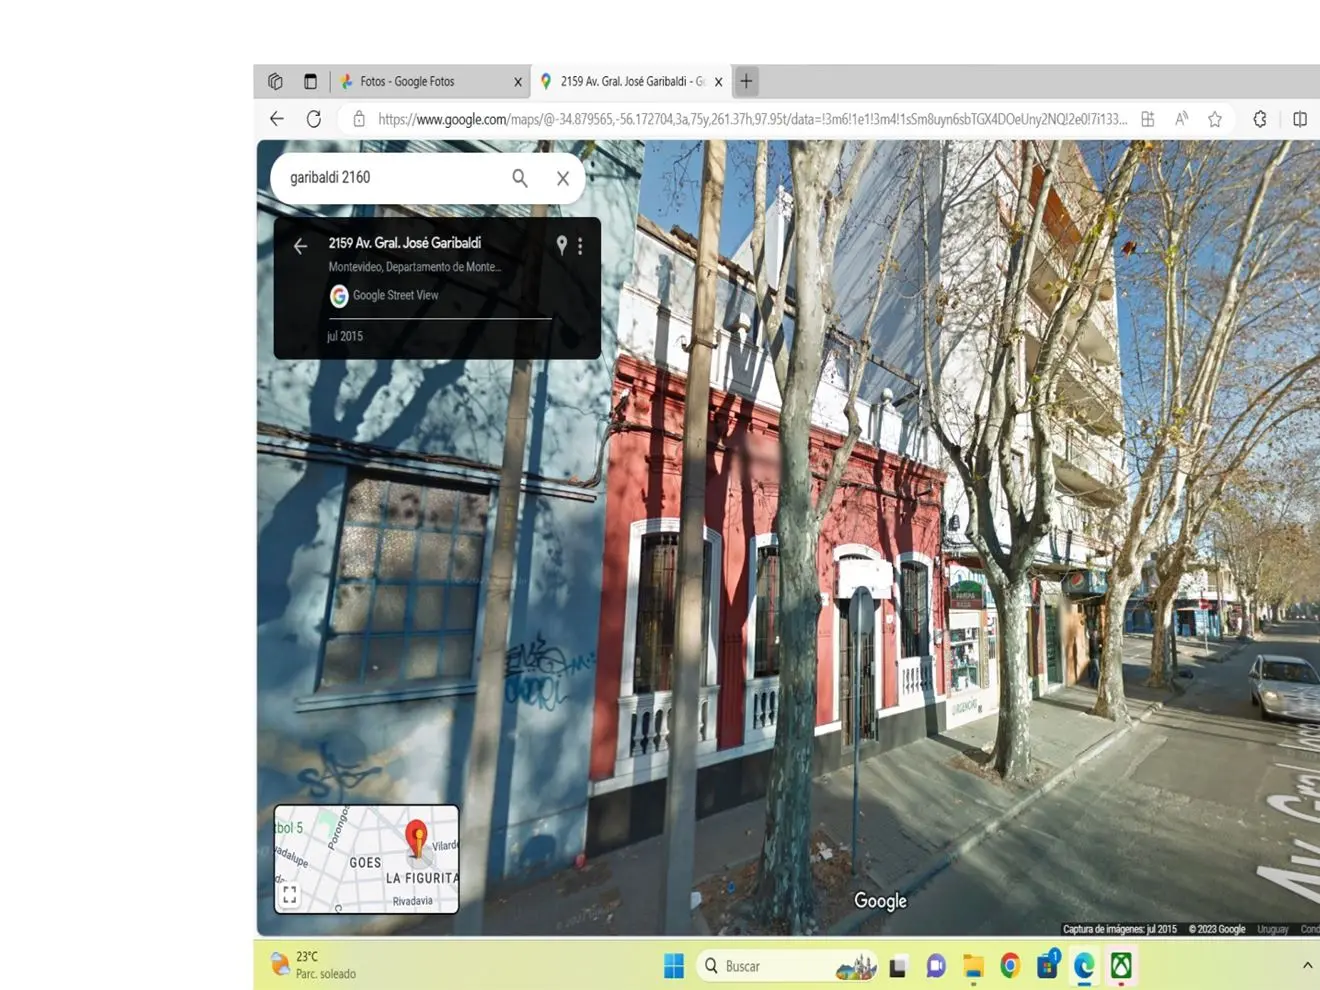The image size is (1320, 990).
Task: Open the Windows Start menu
Action: [x=674, y=966]
